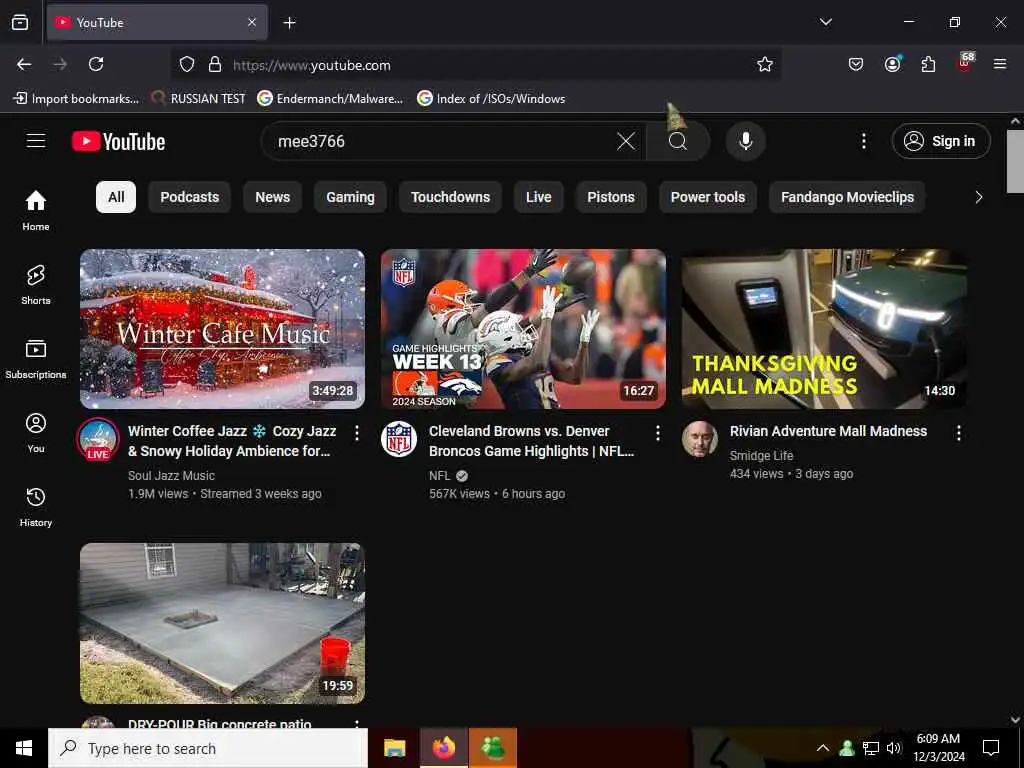
Task: Open the YouTube guide hamburger menu
Action: tap(36, 141)
